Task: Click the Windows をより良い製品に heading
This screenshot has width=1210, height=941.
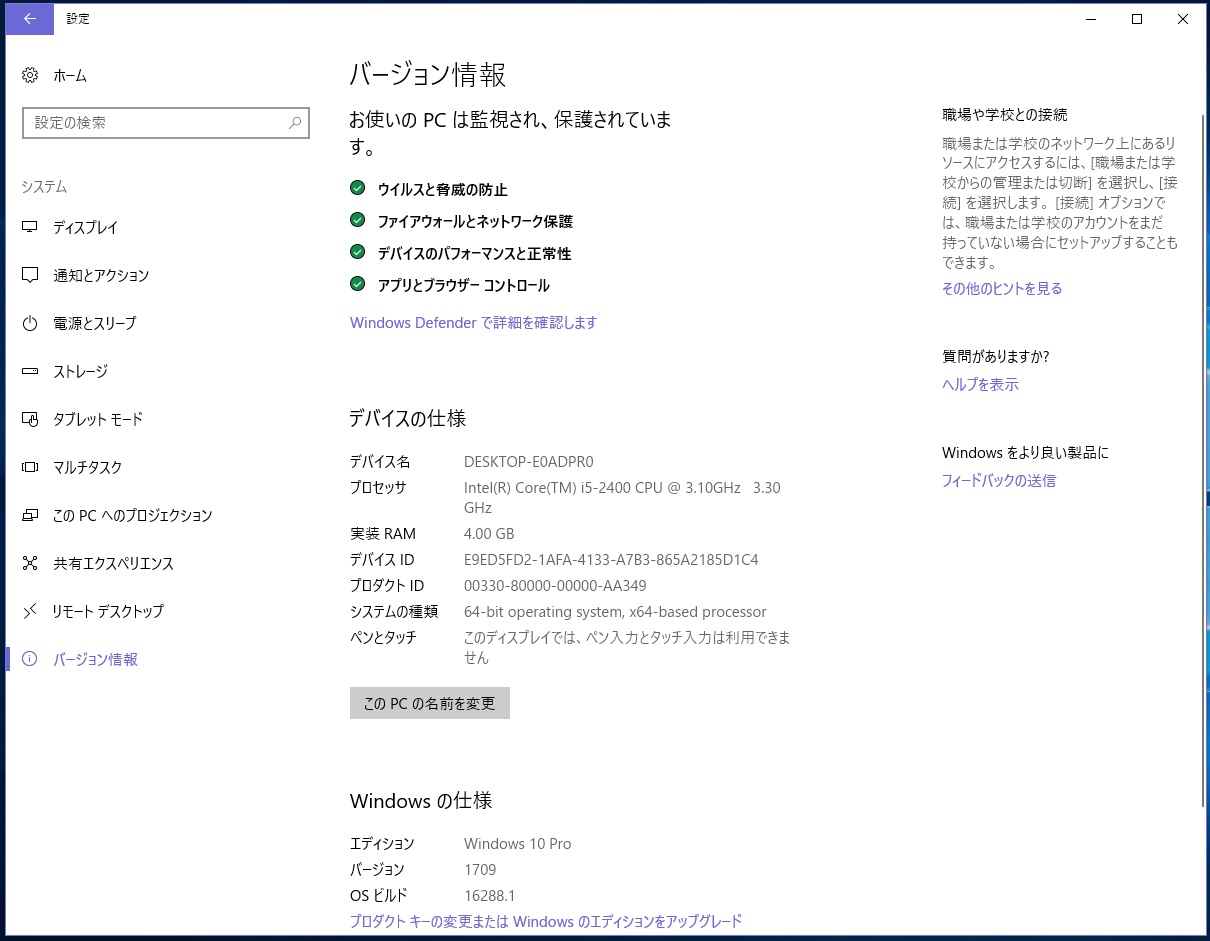Action: [x=1025, y=453]
